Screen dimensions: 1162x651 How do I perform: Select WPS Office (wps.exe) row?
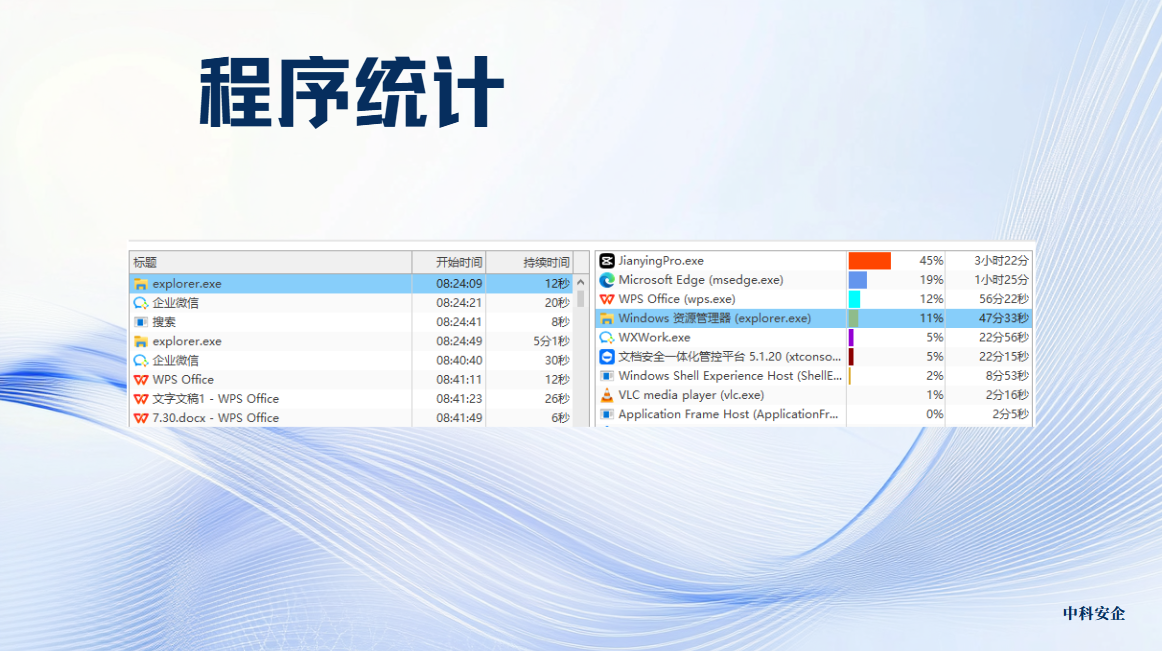coord(814,300)
